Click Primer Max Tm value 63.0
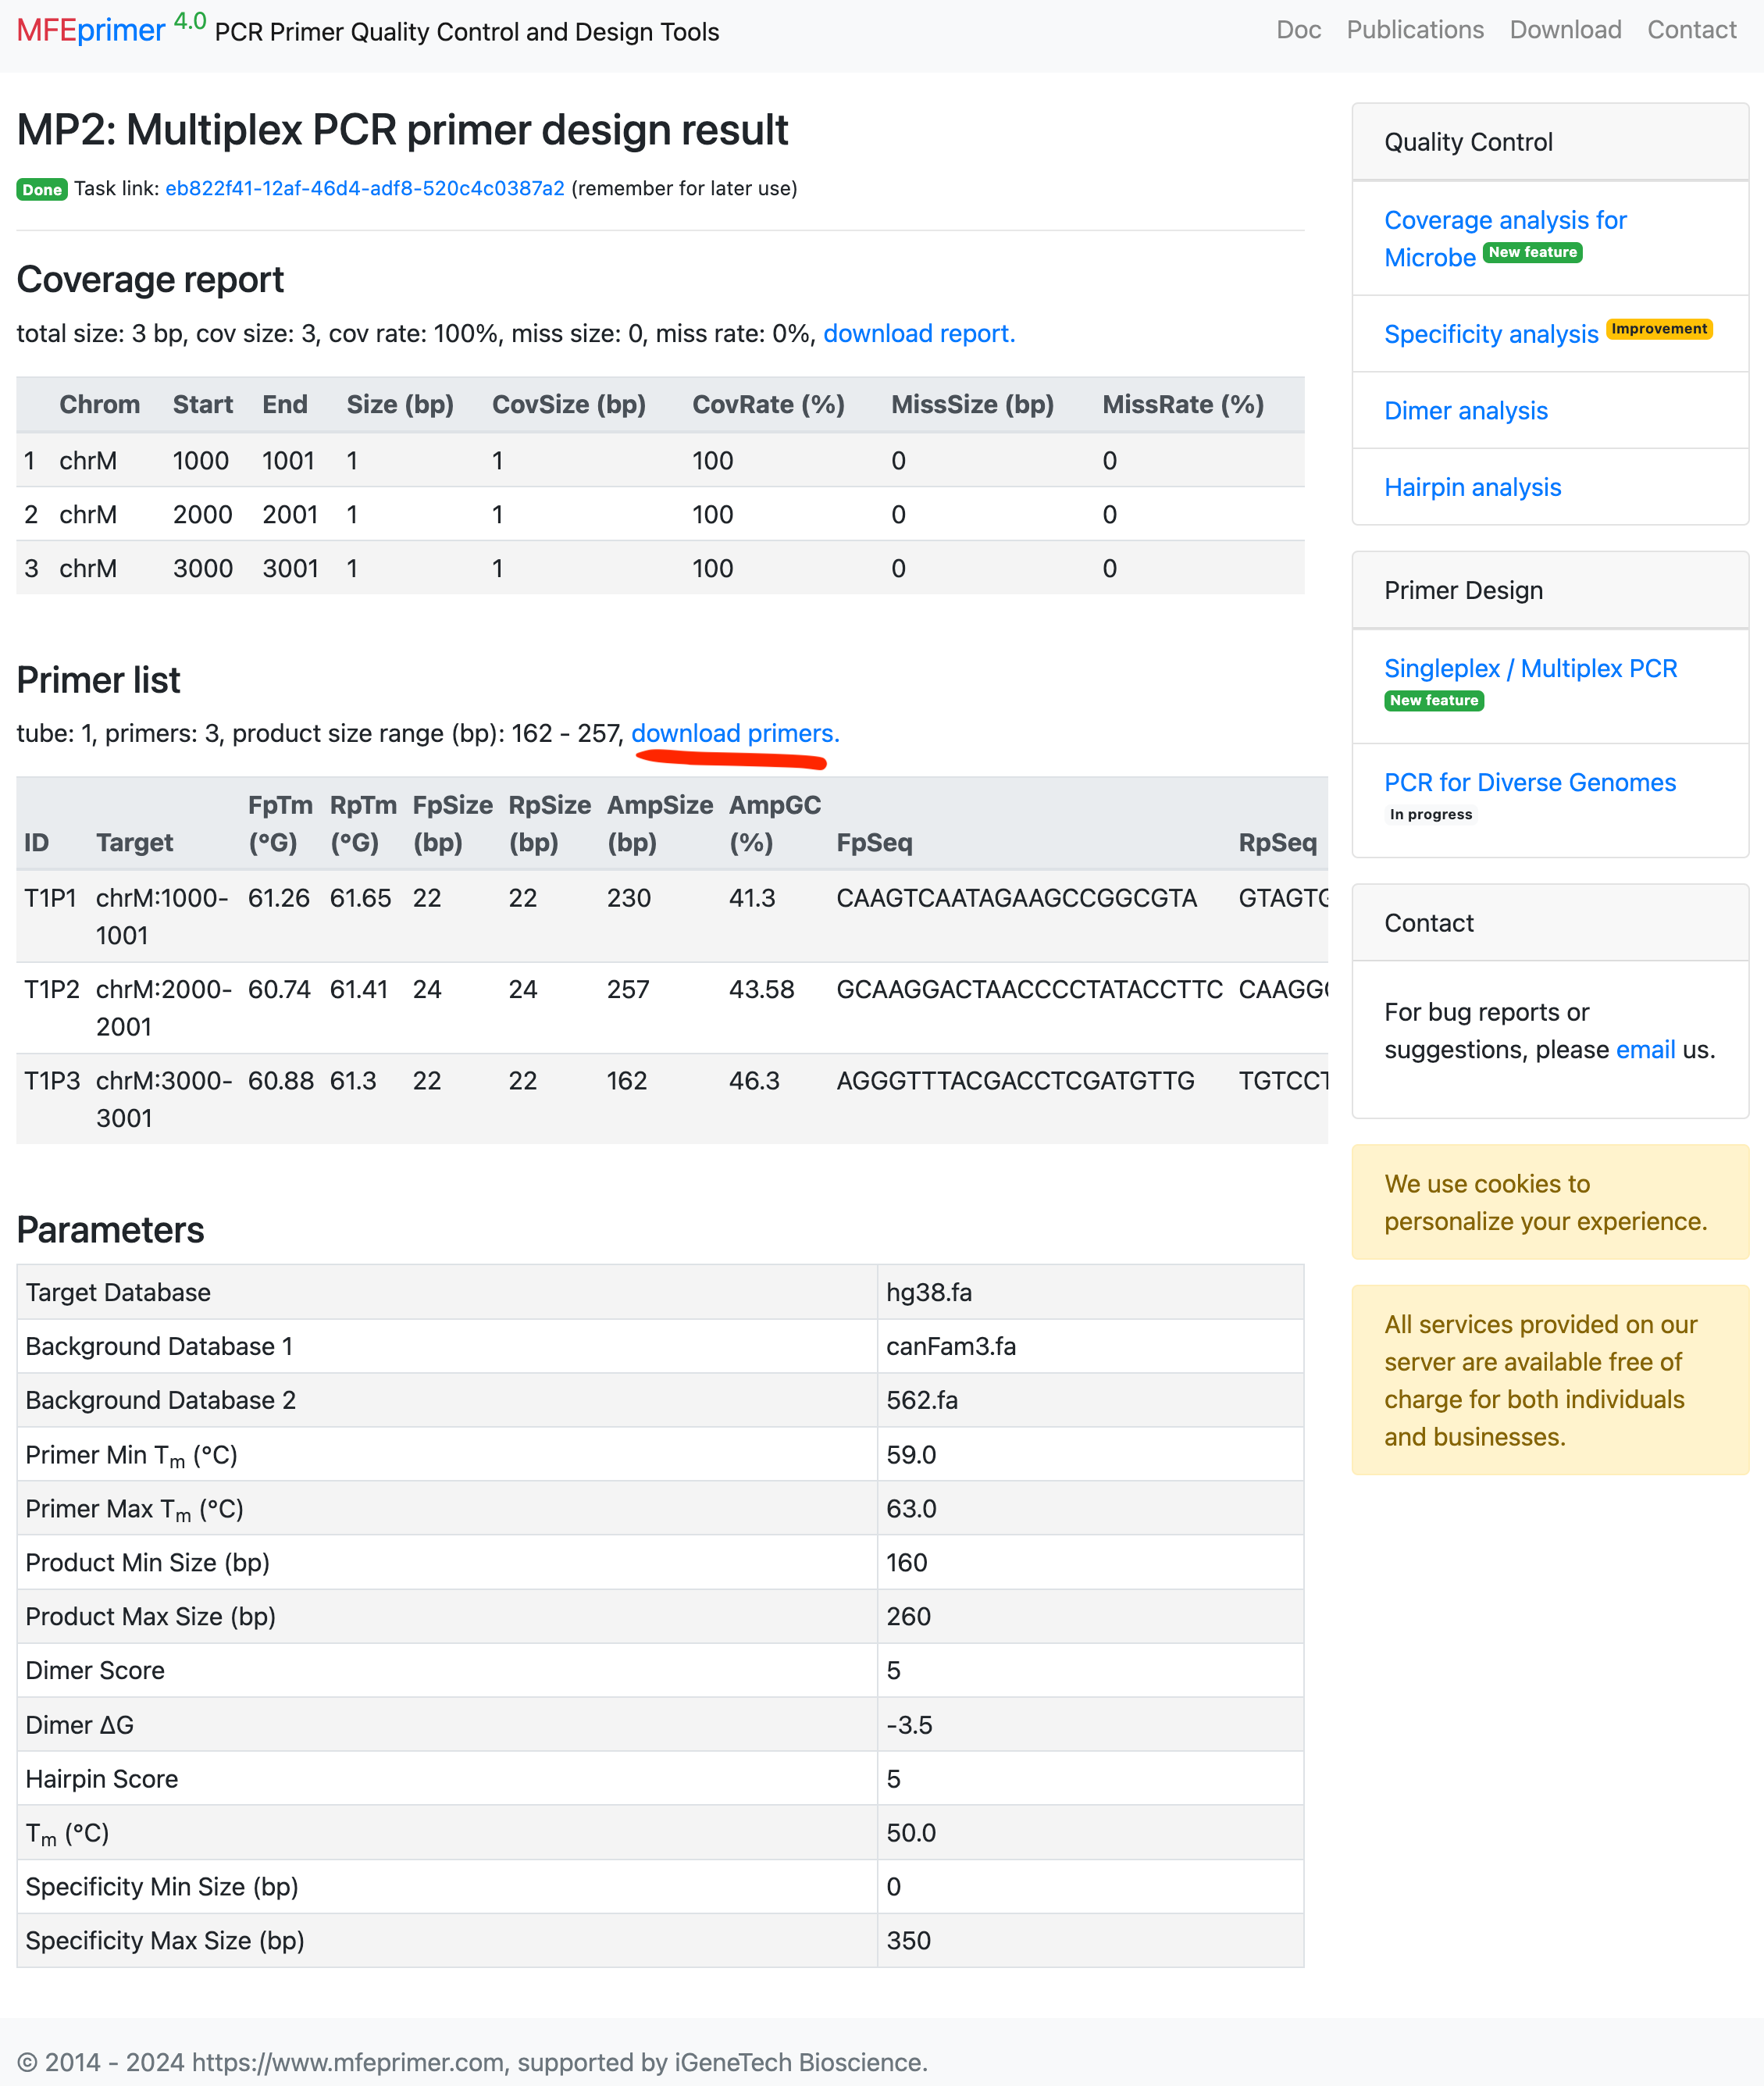The width and height of the screenshot is (1764, 2086). (x=911, y=1508)
